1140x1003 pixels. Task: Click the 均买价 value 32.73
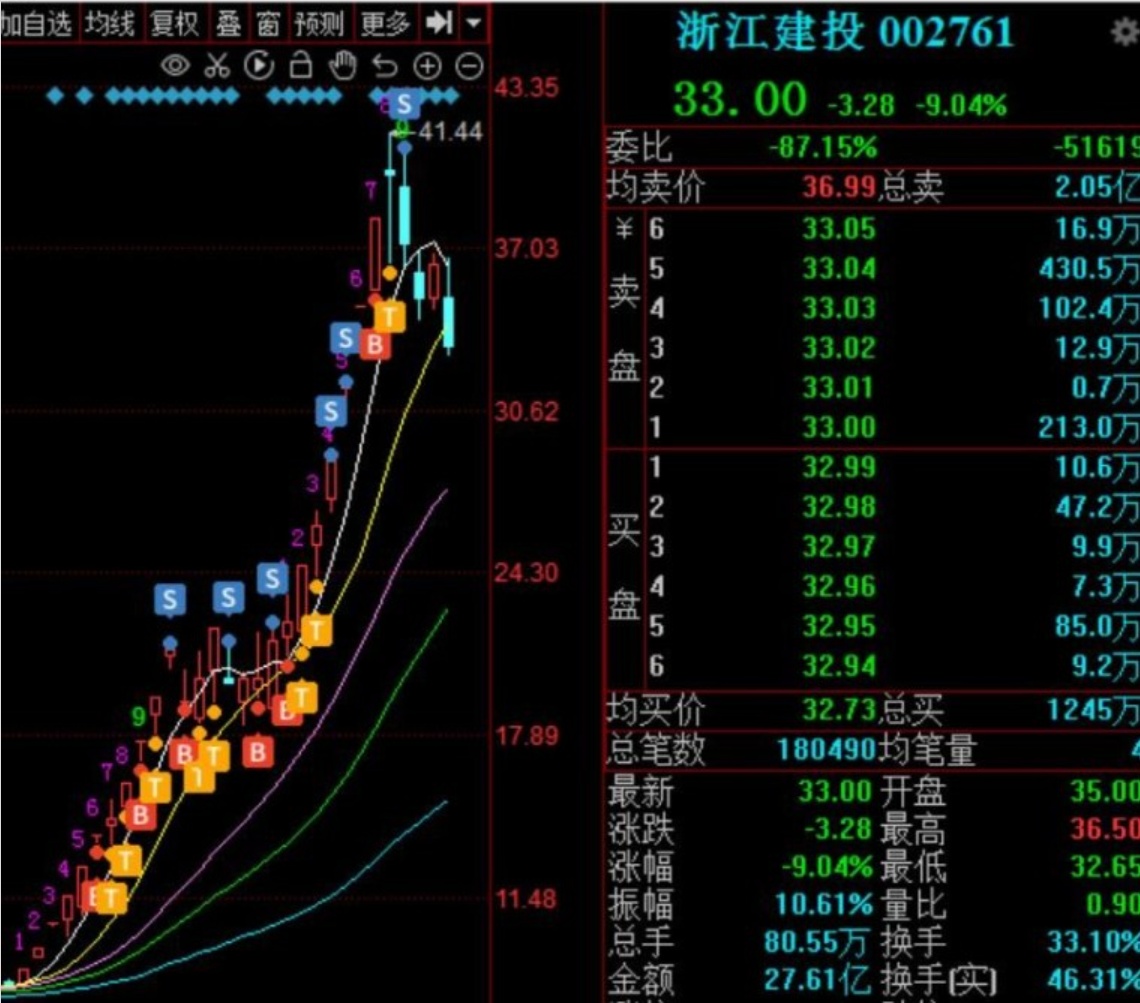coord(838,709)
